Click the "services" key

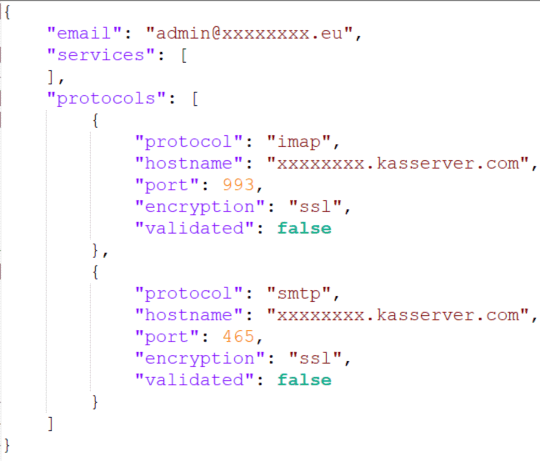101,55
